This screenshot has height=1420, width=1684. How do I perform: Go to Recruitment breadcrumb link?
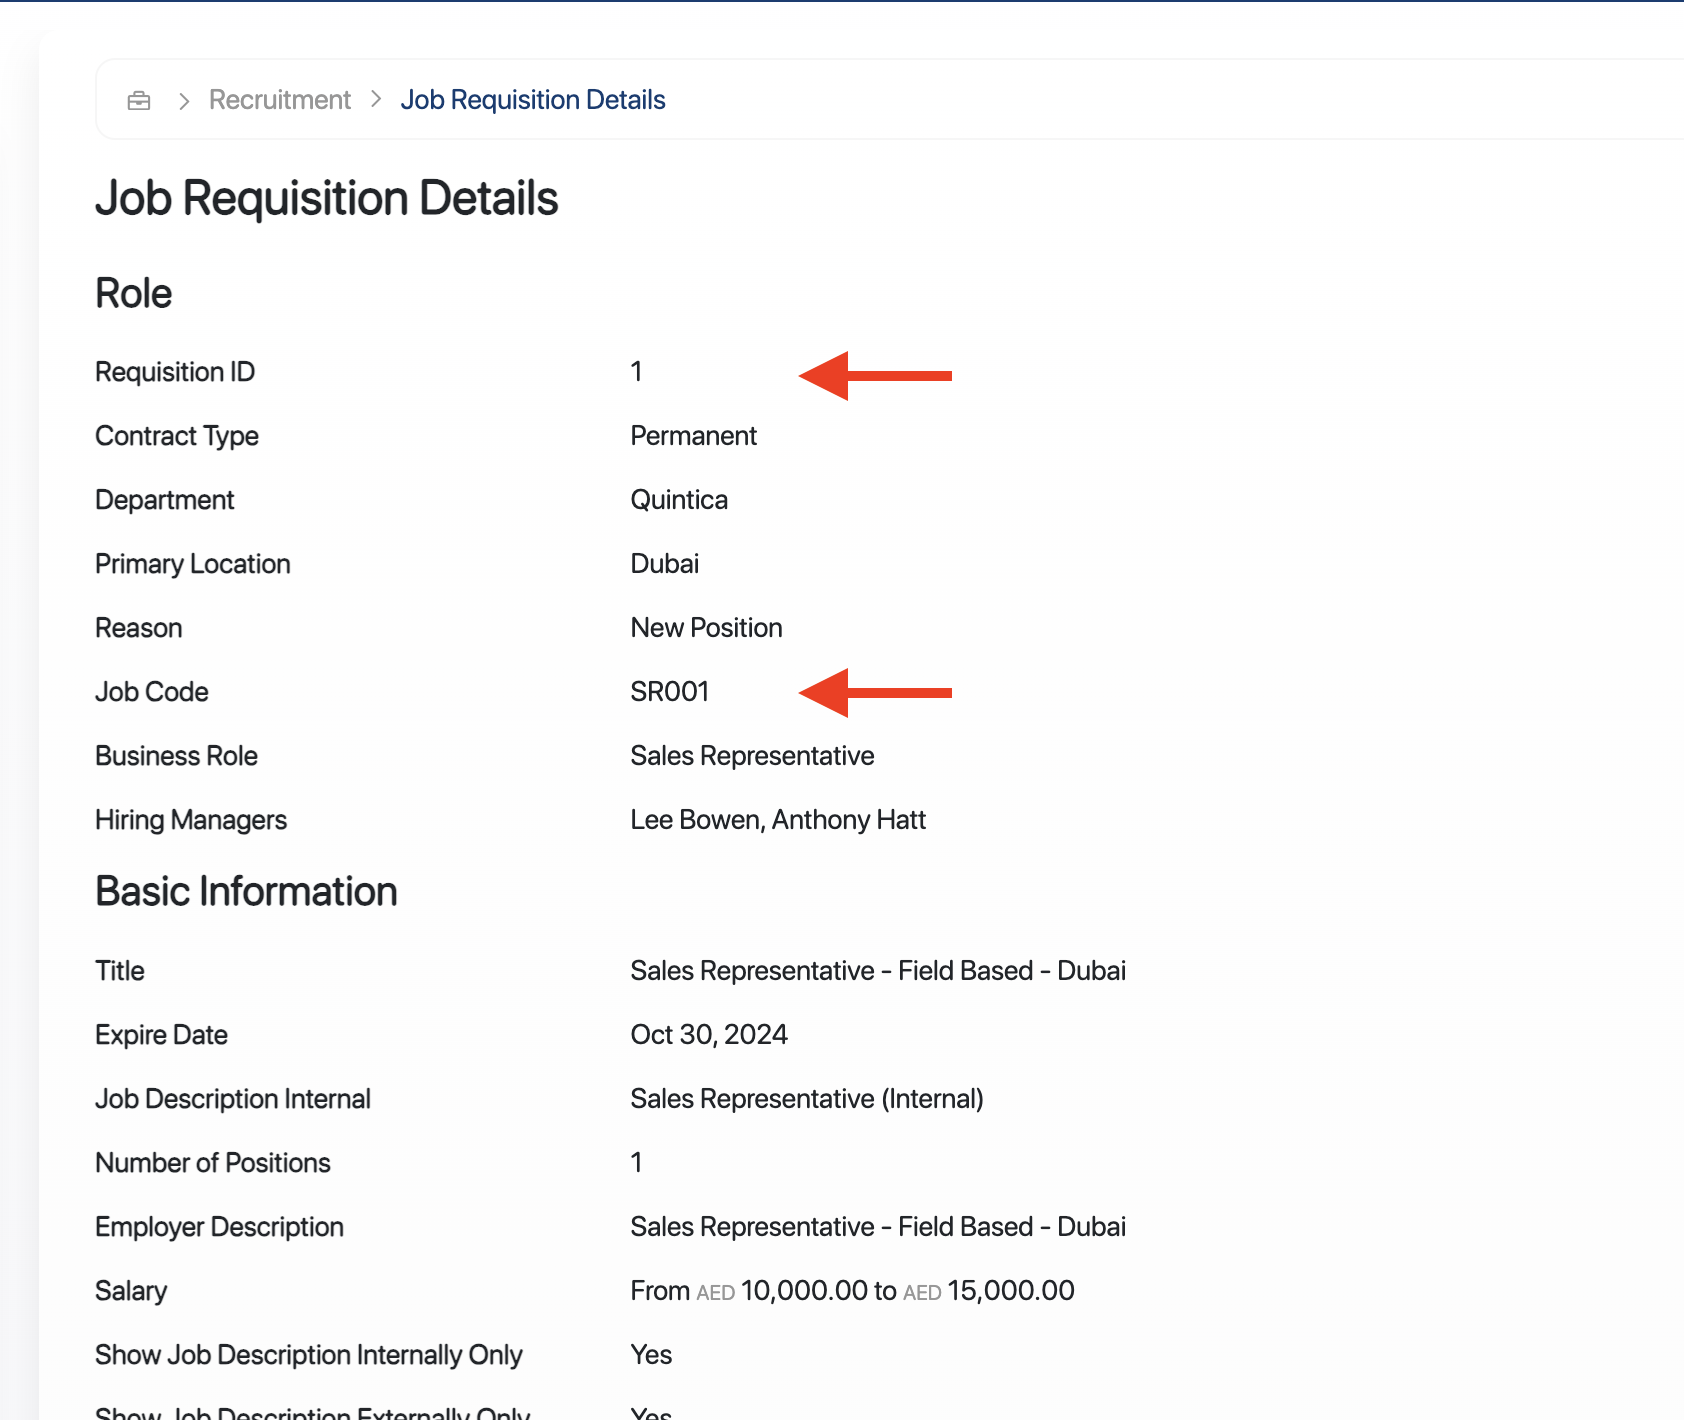(x=280, y=100)
